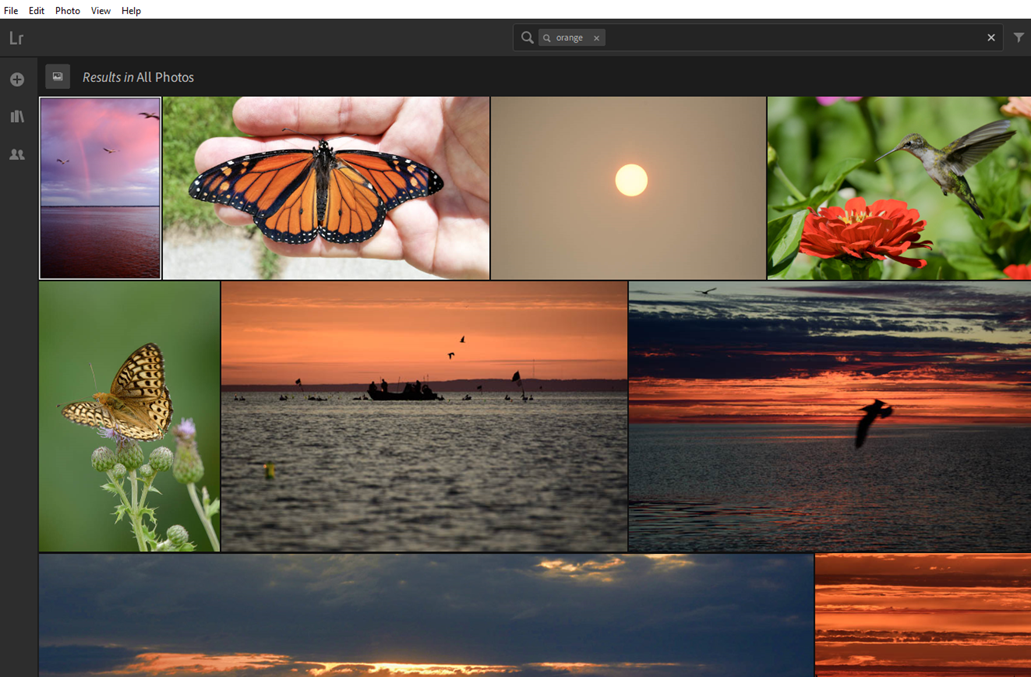The image size is (1031, 677).
Task: Open the File menu
Action: click(11, 11)
